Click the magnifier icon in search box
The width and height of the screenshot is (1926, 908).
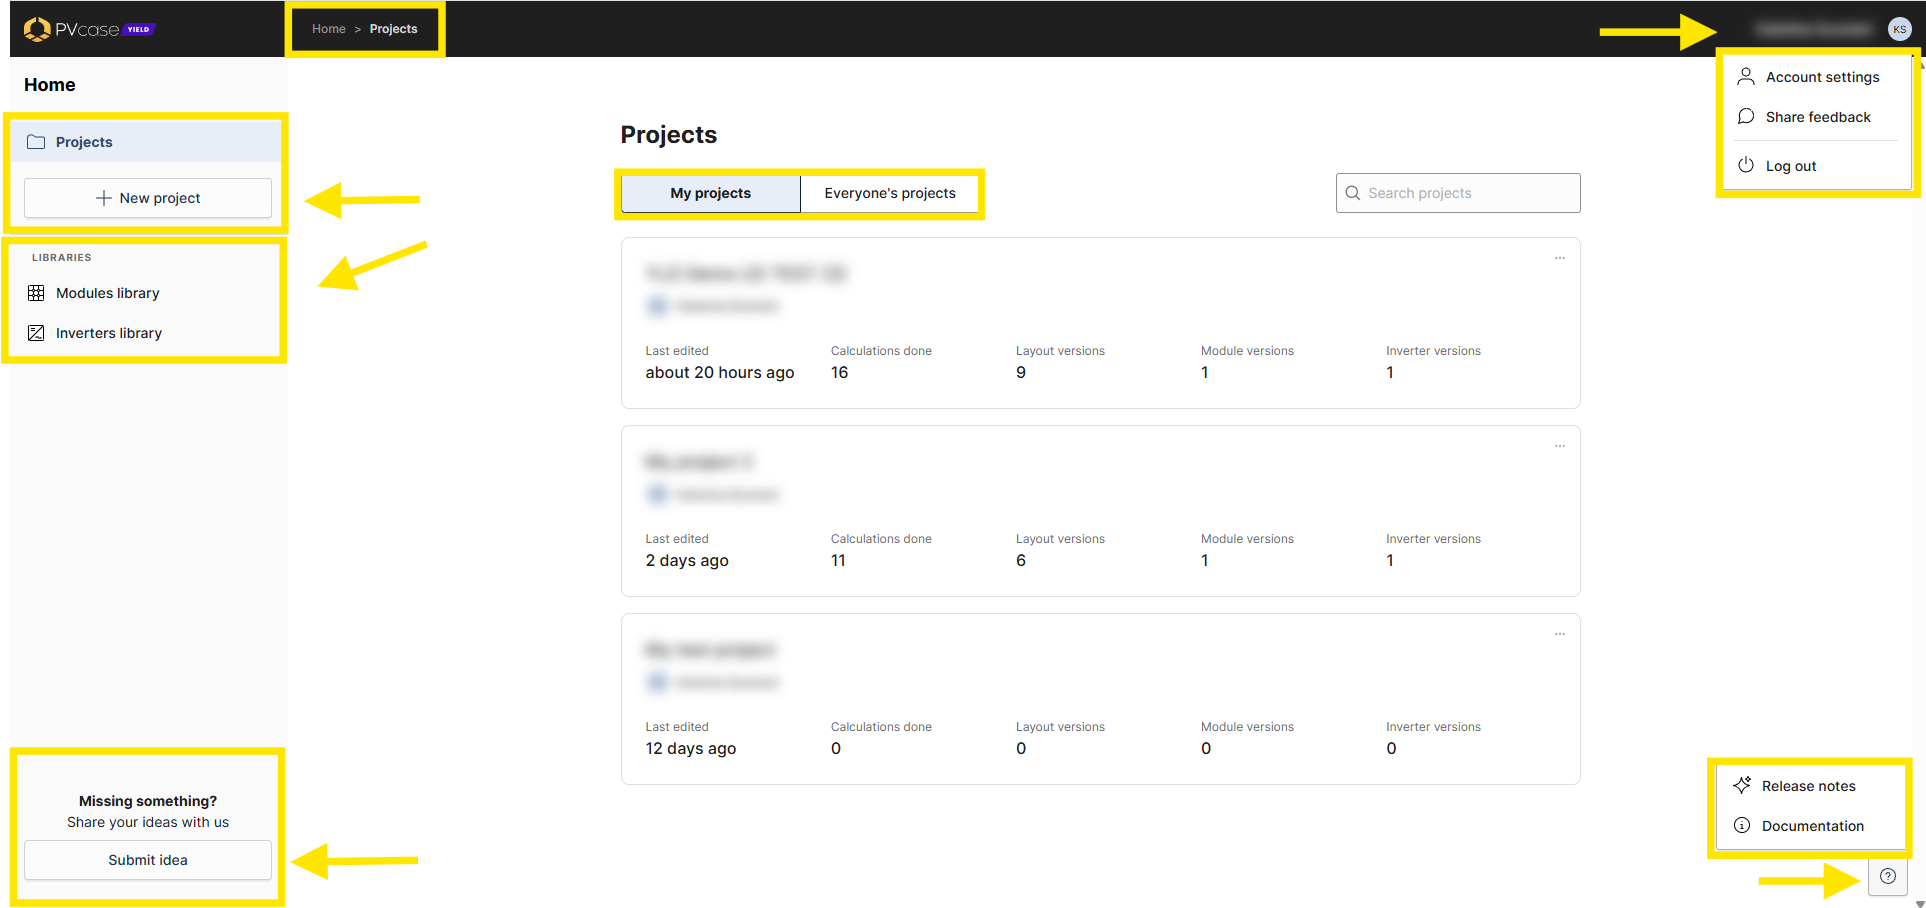(1353, 193)
